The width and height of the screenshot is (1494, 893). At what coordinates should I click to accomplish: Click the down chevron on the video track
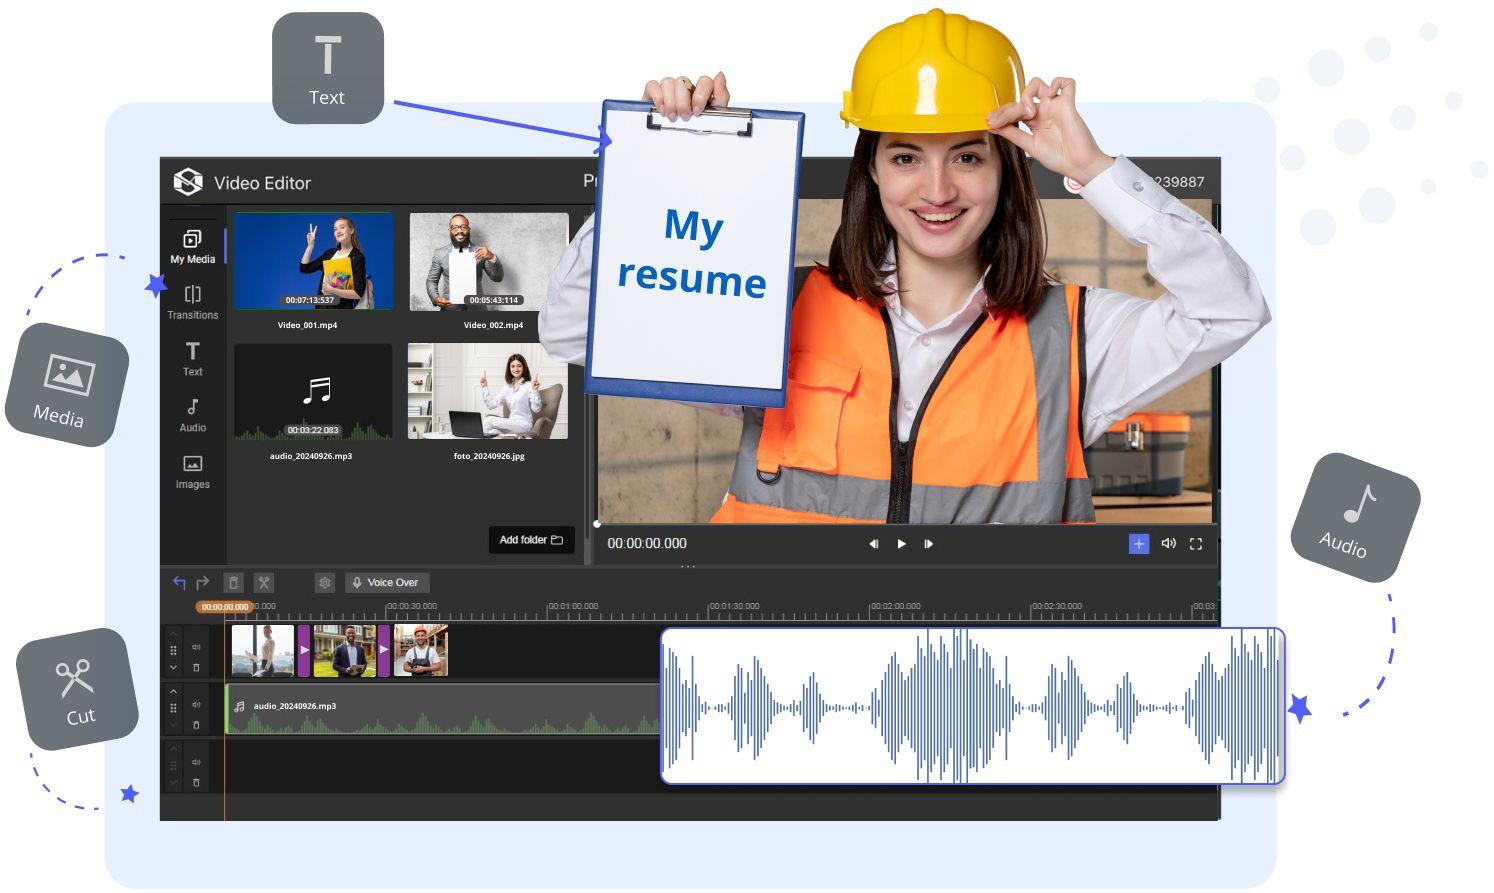tap(173, 667)
